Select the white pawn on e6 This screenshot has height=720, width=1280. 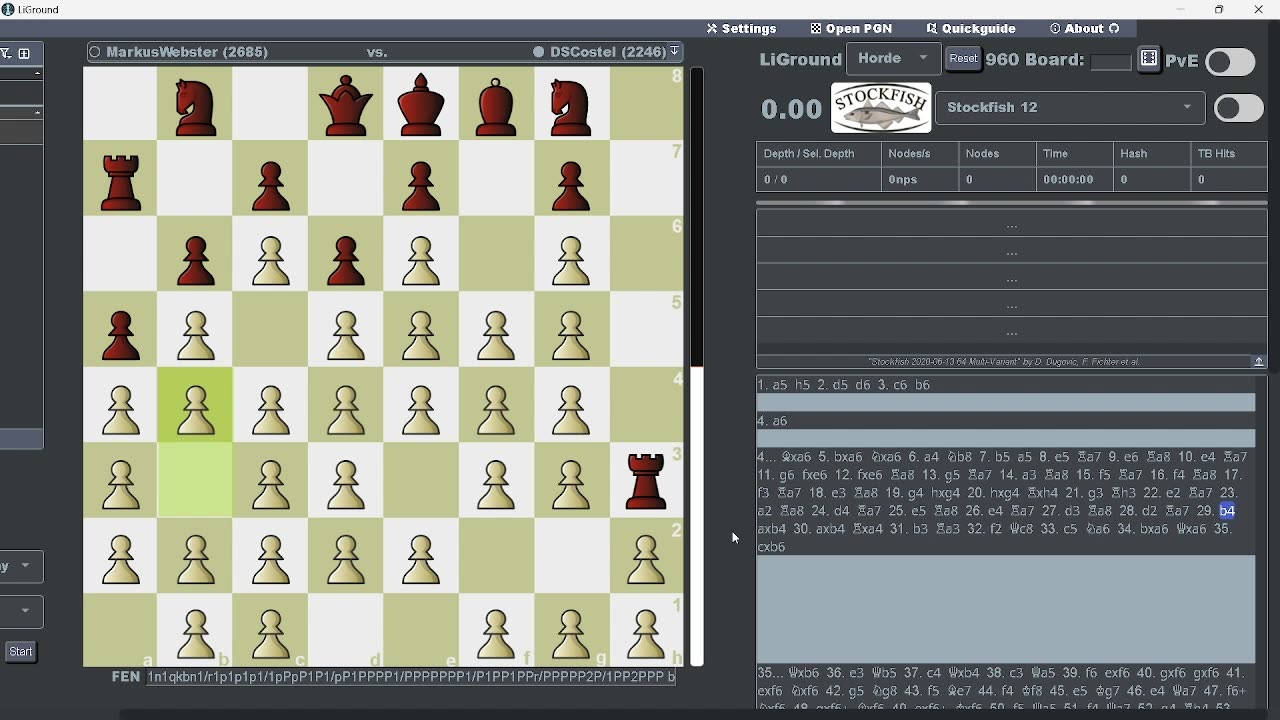tap(421, 260)
